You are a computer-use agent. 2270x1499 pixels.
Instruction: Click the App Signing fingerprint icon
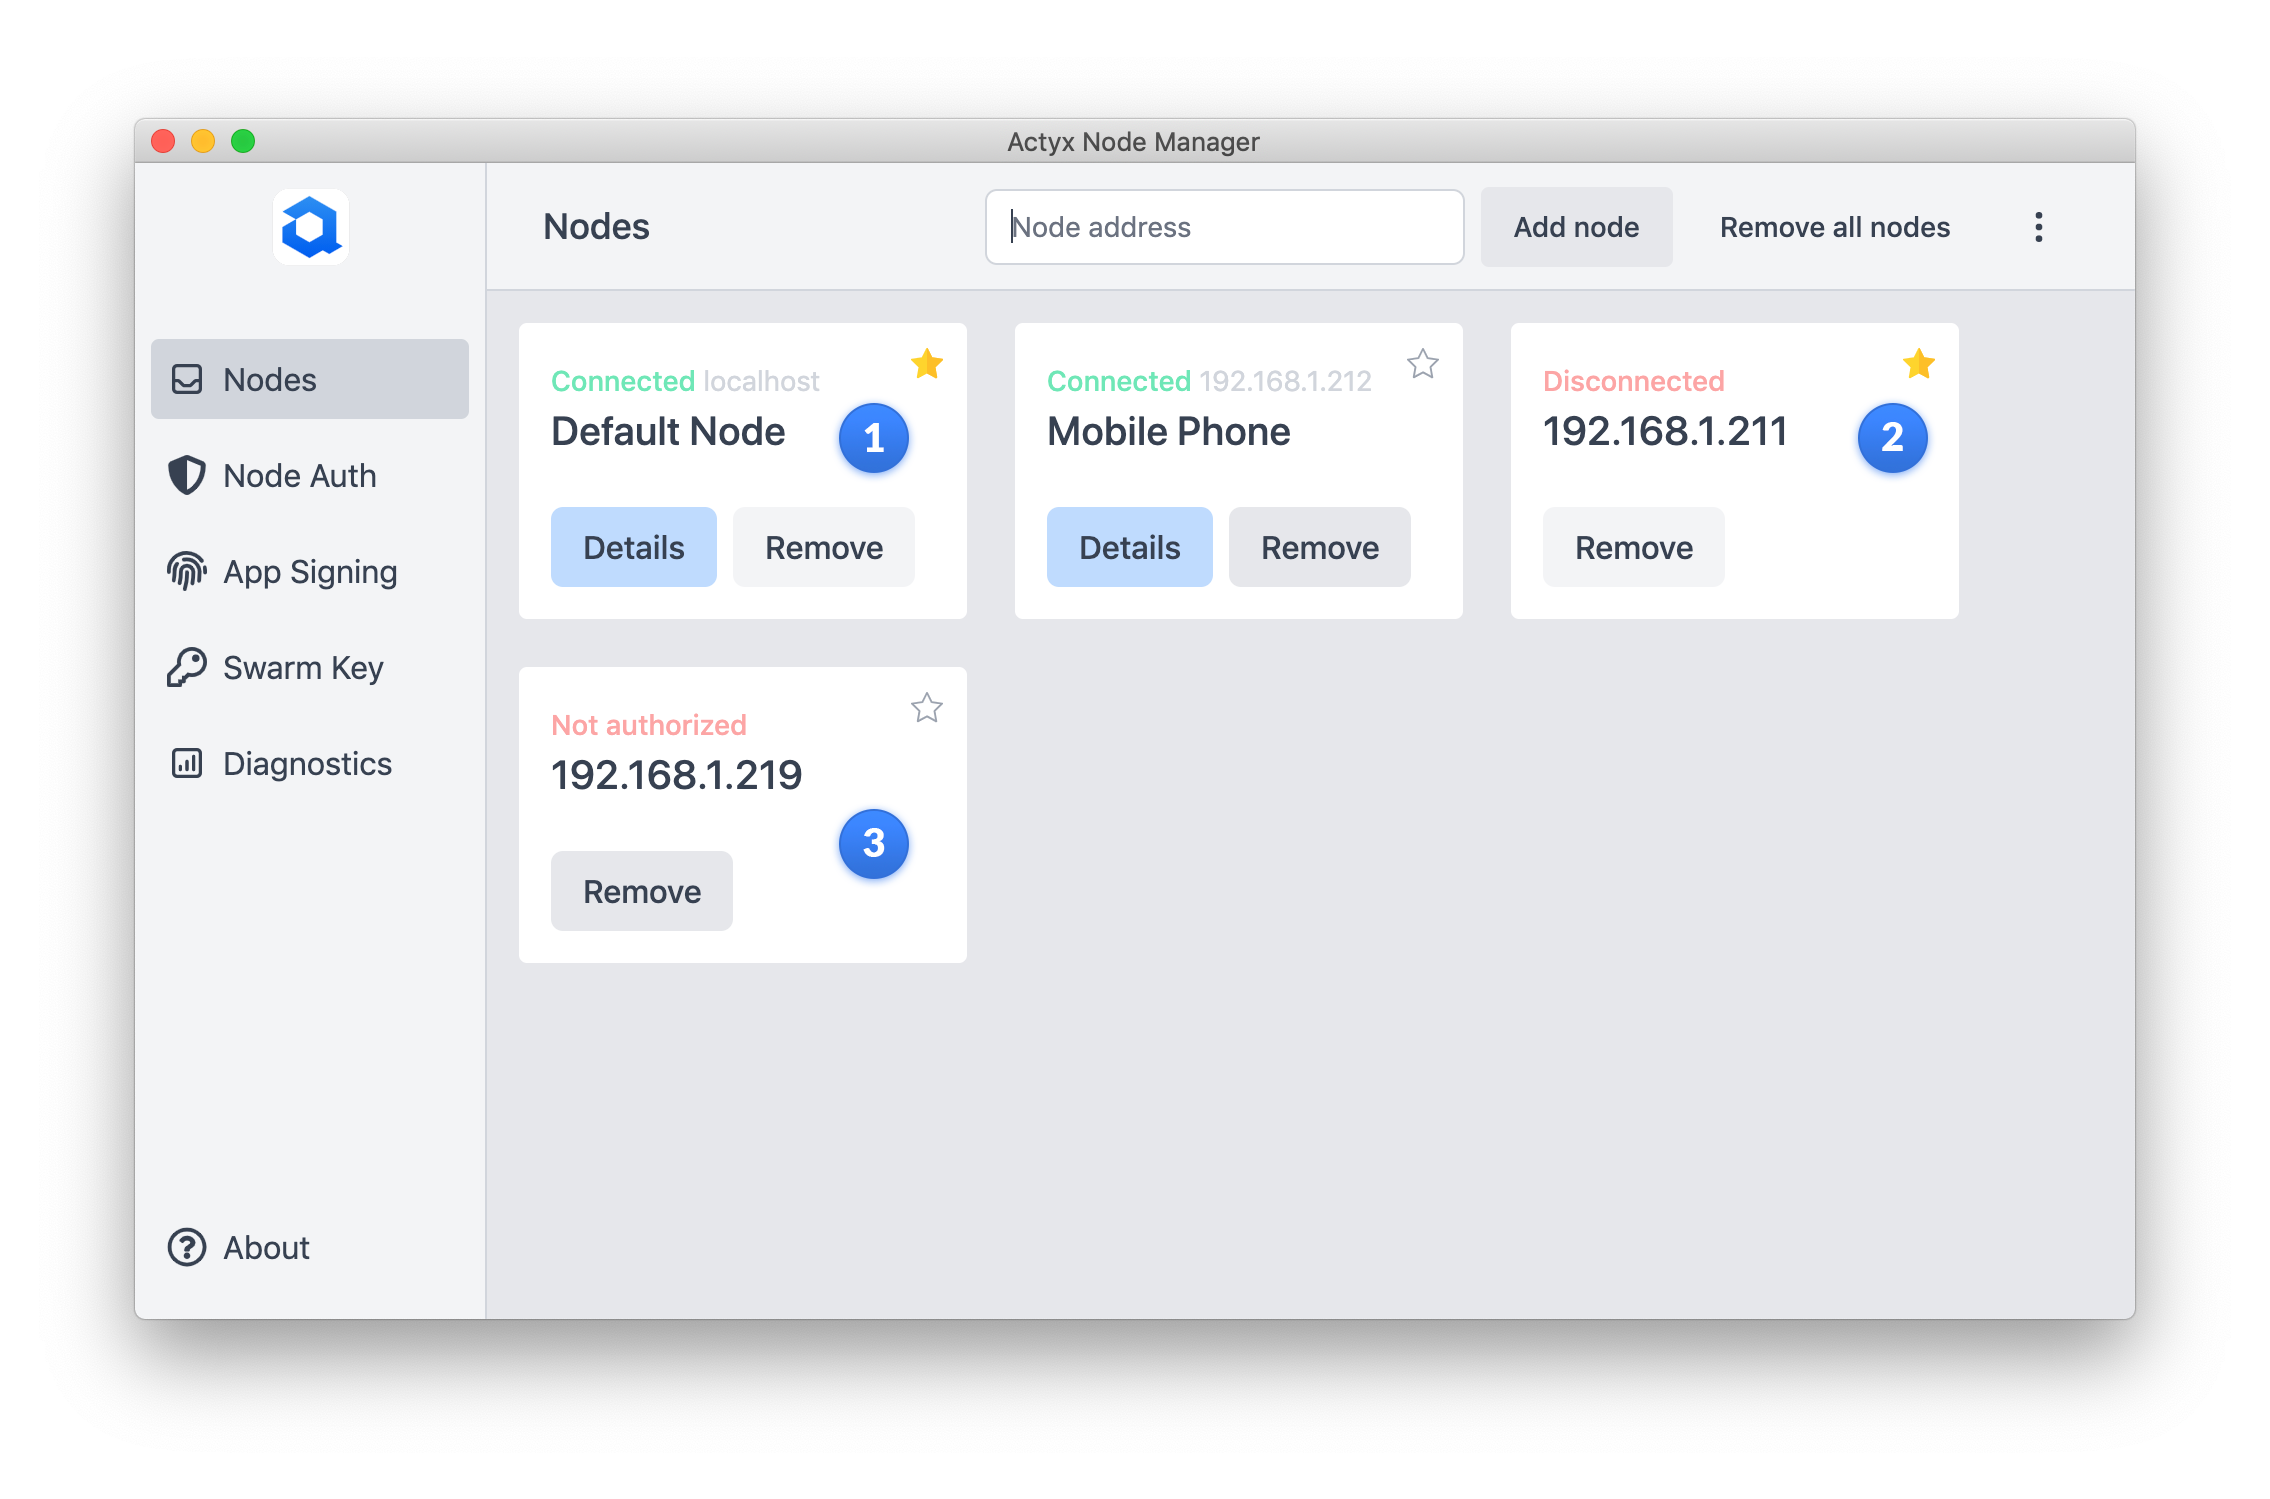tap(187, 571)
